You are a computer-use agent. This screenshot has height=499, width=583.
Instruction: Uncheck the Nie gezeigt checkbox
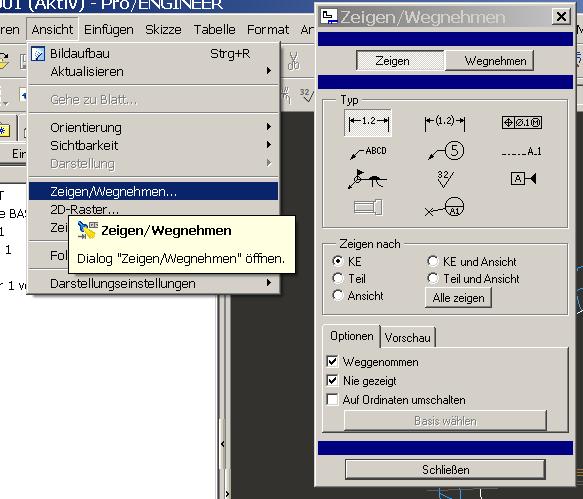332,380
